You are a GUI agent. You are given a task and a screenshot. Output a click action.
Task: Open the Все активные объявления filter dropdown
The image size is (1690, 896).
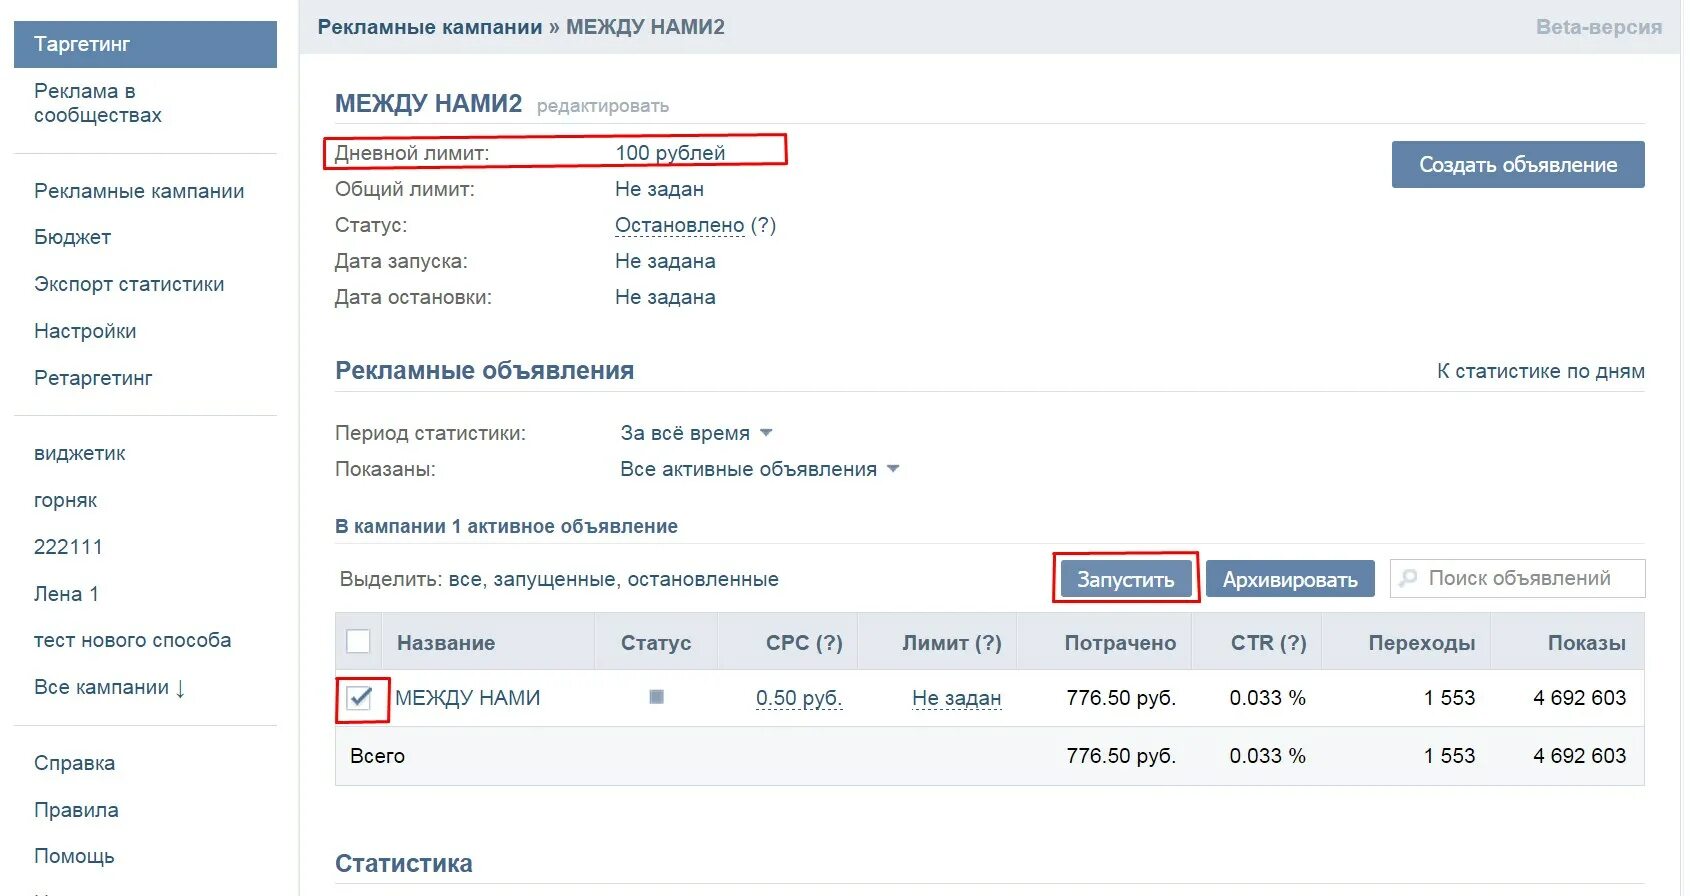[760, 469]
